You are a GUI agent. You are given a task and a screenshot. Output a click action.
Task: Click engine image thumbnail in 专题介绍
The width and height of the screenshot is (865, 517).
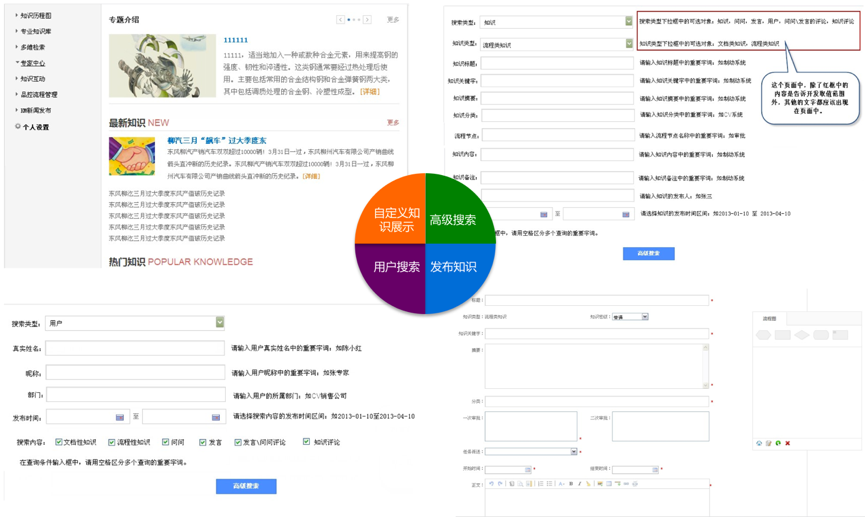coord(162,66)
